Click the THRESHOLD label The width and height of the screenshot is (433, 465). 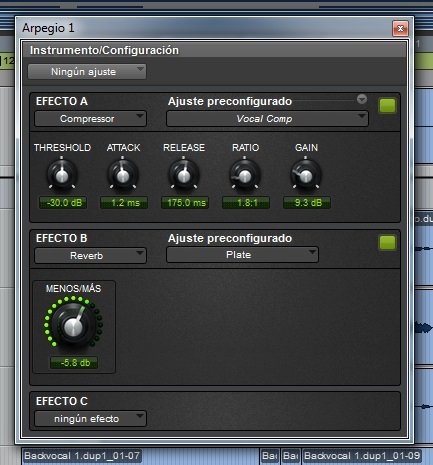coord(62,148)
